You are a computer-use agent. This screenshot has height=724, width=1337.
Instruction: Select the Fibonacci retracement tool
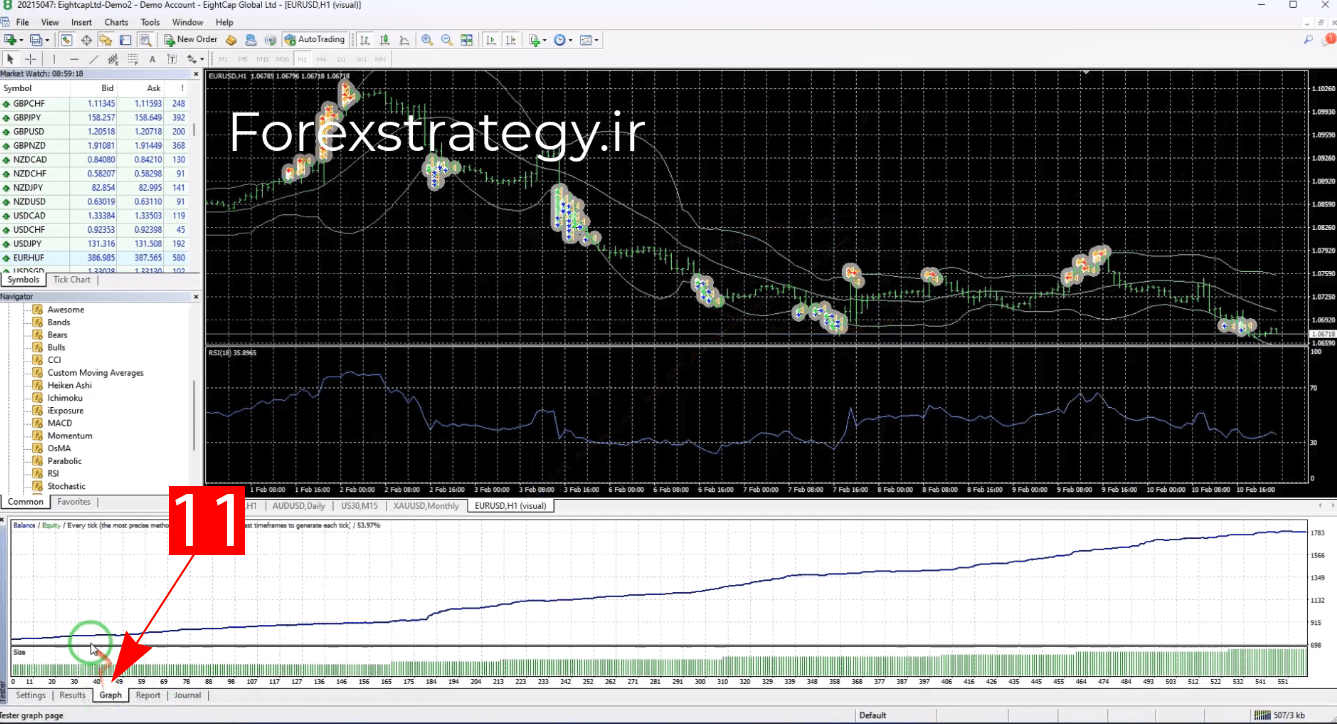[x=133, y=60]
